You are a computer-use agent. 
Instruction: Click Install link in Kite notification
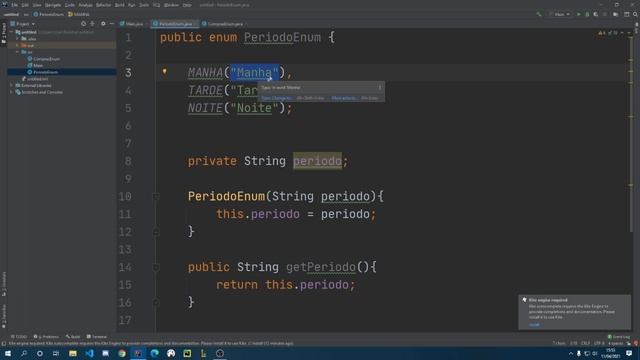click(x=534, y=325)
